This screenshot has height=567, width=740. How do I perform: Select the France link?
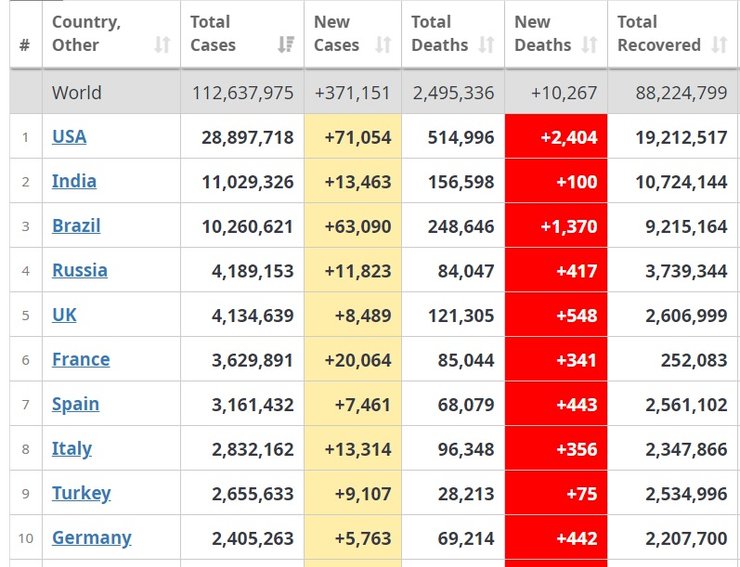pos(81,359)
